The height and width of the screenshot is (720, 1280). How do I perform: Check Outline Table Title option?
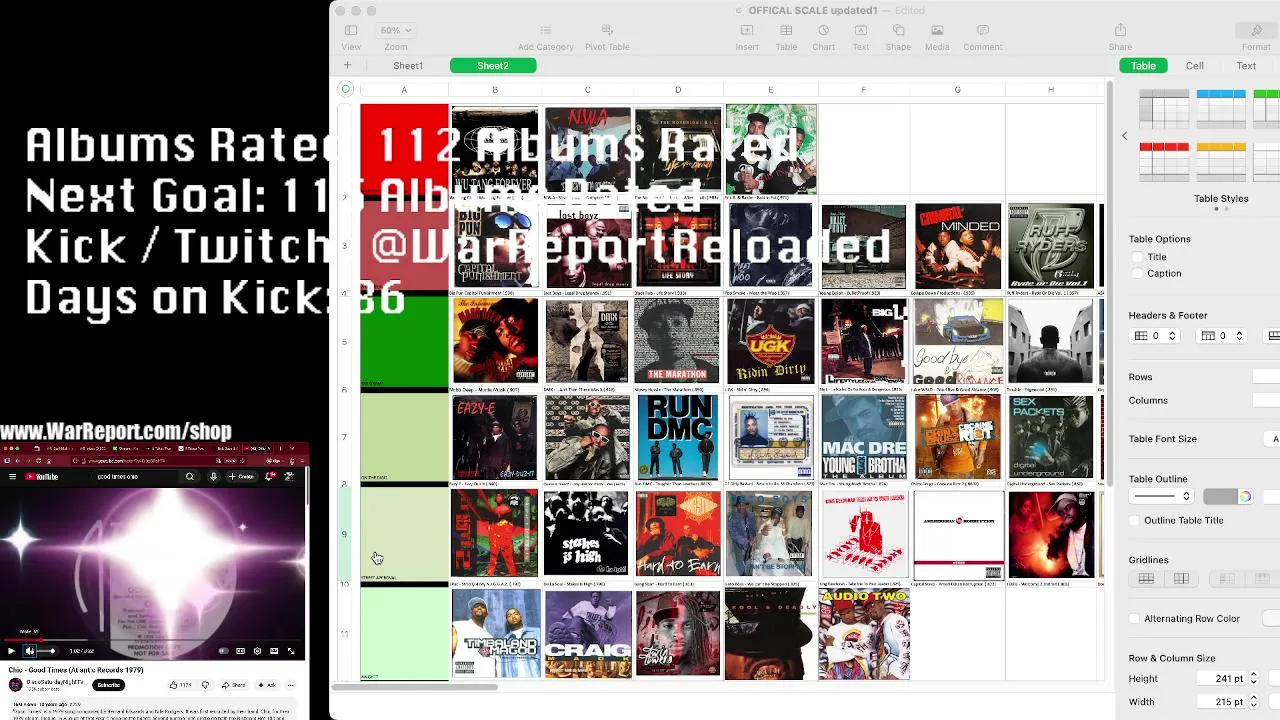1134,520
